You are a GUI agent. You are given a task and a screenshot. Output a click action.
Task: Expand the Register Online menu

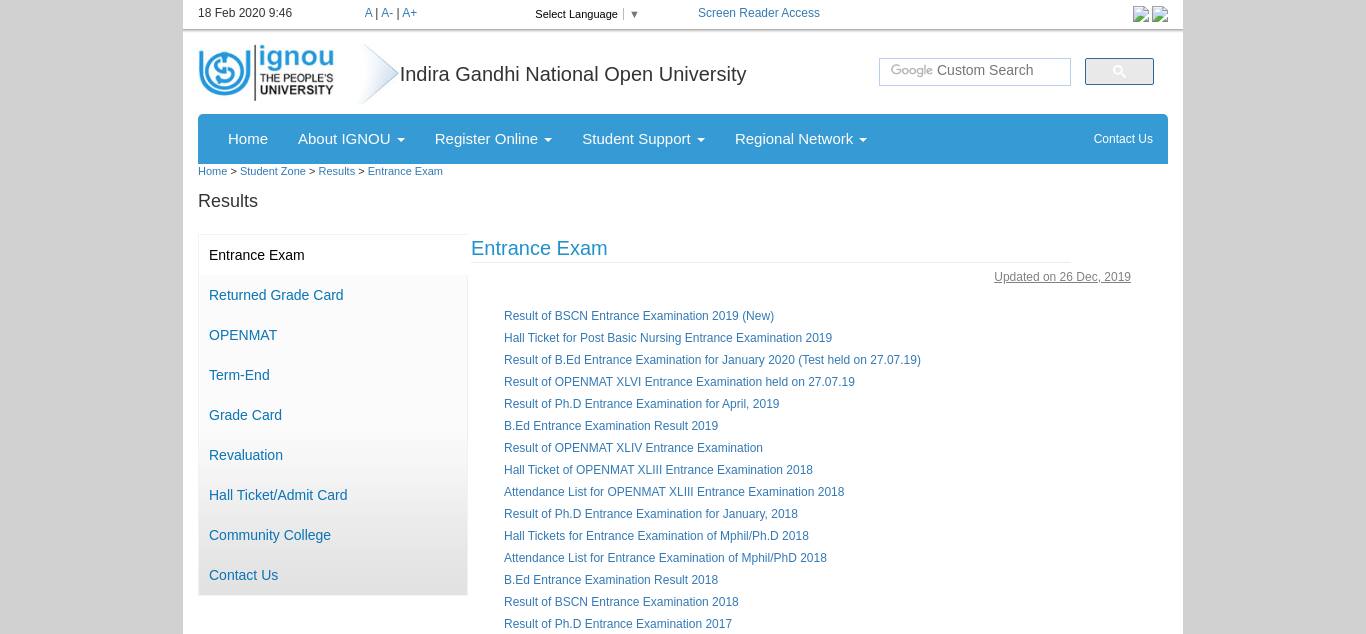tap(493, 139)
